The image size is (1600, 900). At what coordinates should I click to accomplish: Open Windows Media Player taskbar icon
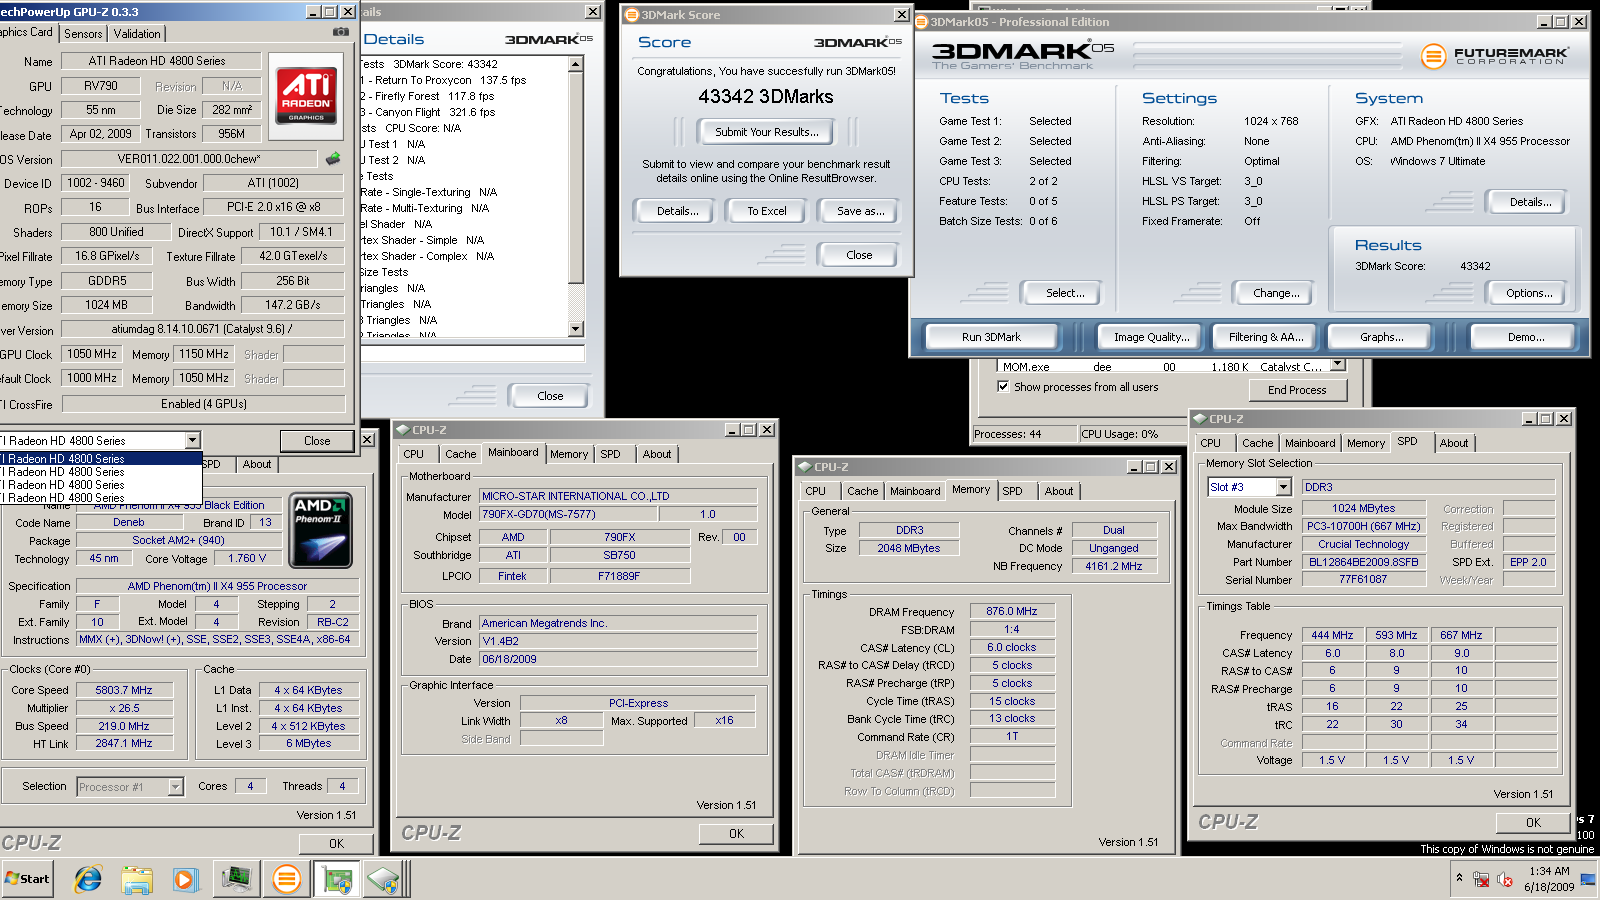click(x=185, y=879)
